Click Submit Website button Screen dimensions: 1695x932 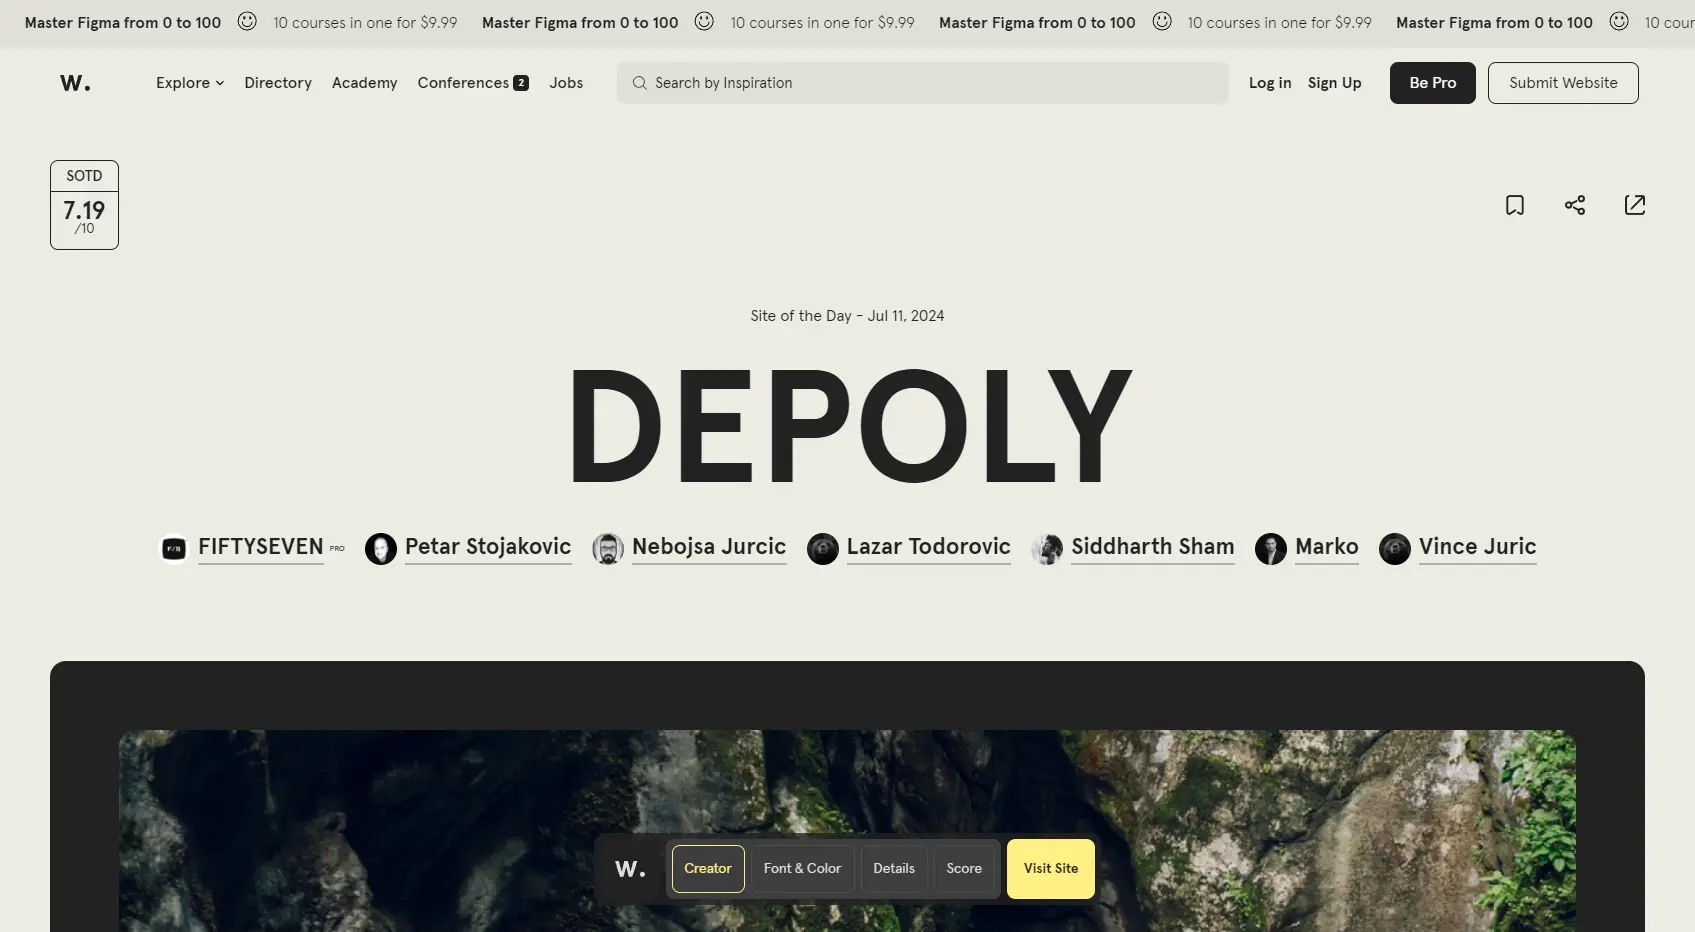tap(1563, 83)
